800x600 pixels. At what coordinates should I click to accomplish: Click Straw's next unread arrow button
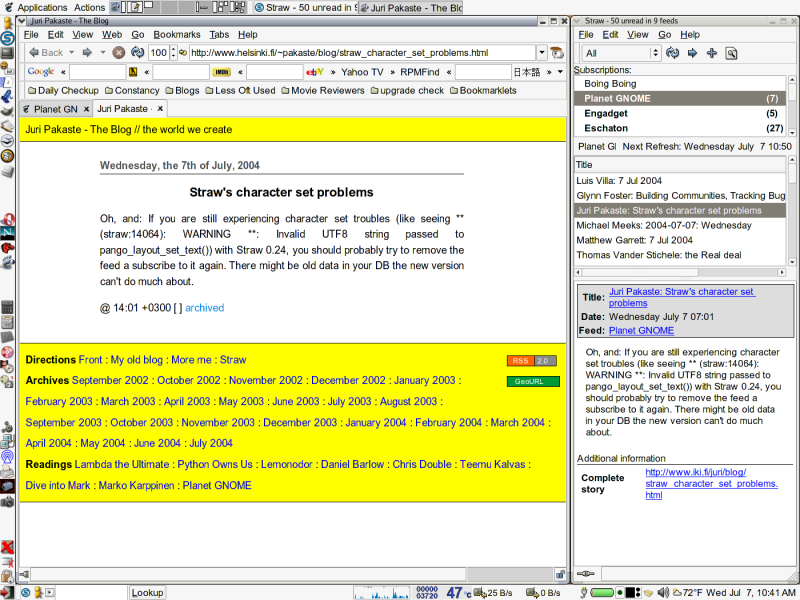[692, 53]
